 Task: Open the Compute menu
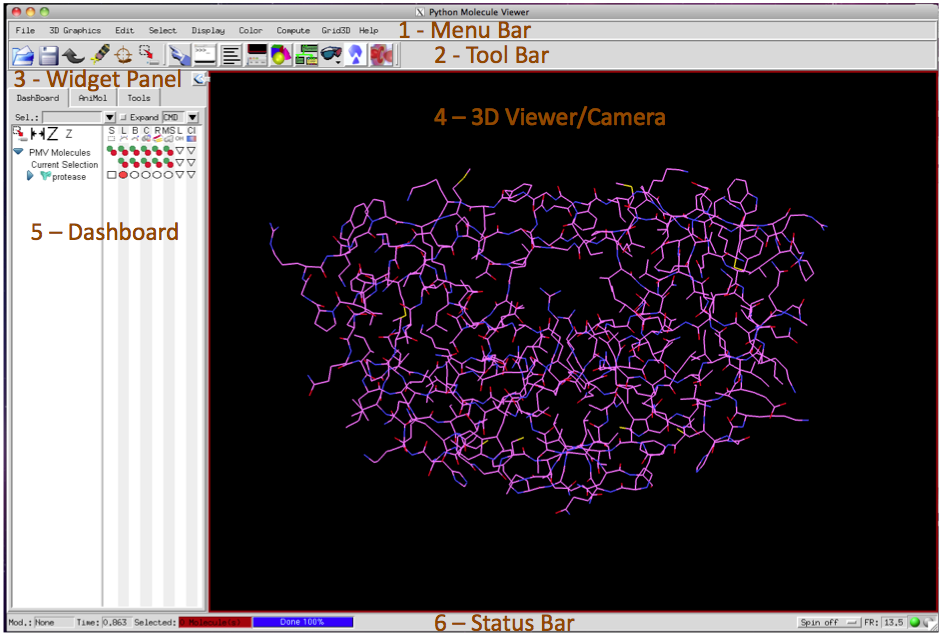point(293,30)
